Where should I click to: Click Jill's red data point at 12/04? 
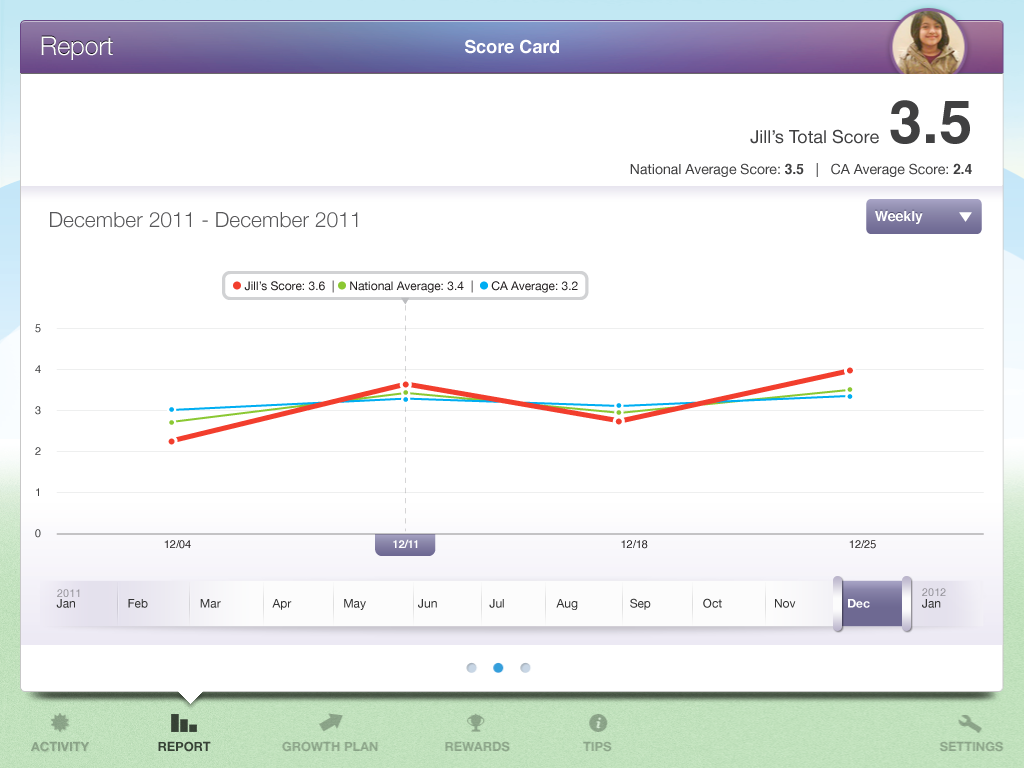pos(172,441)
